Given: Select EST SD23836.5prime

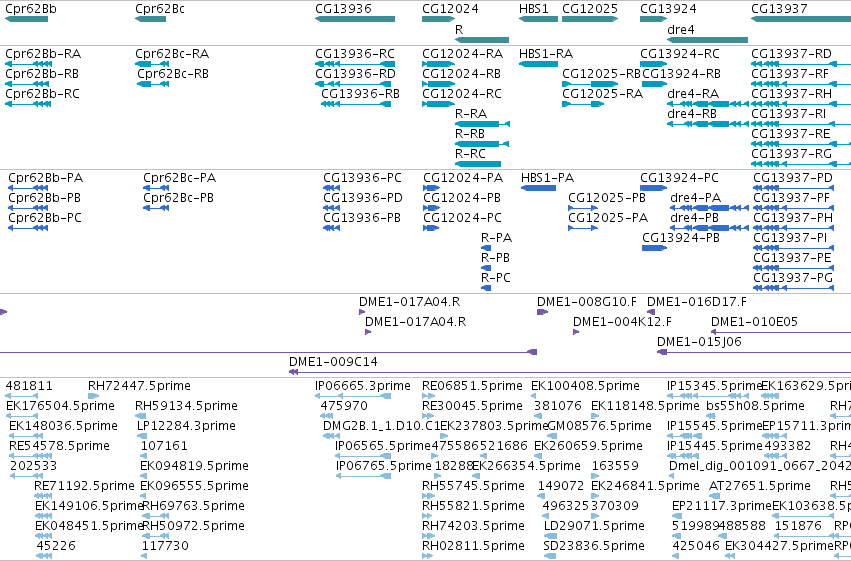Looking at the screenshot, I should pos(594,546).
